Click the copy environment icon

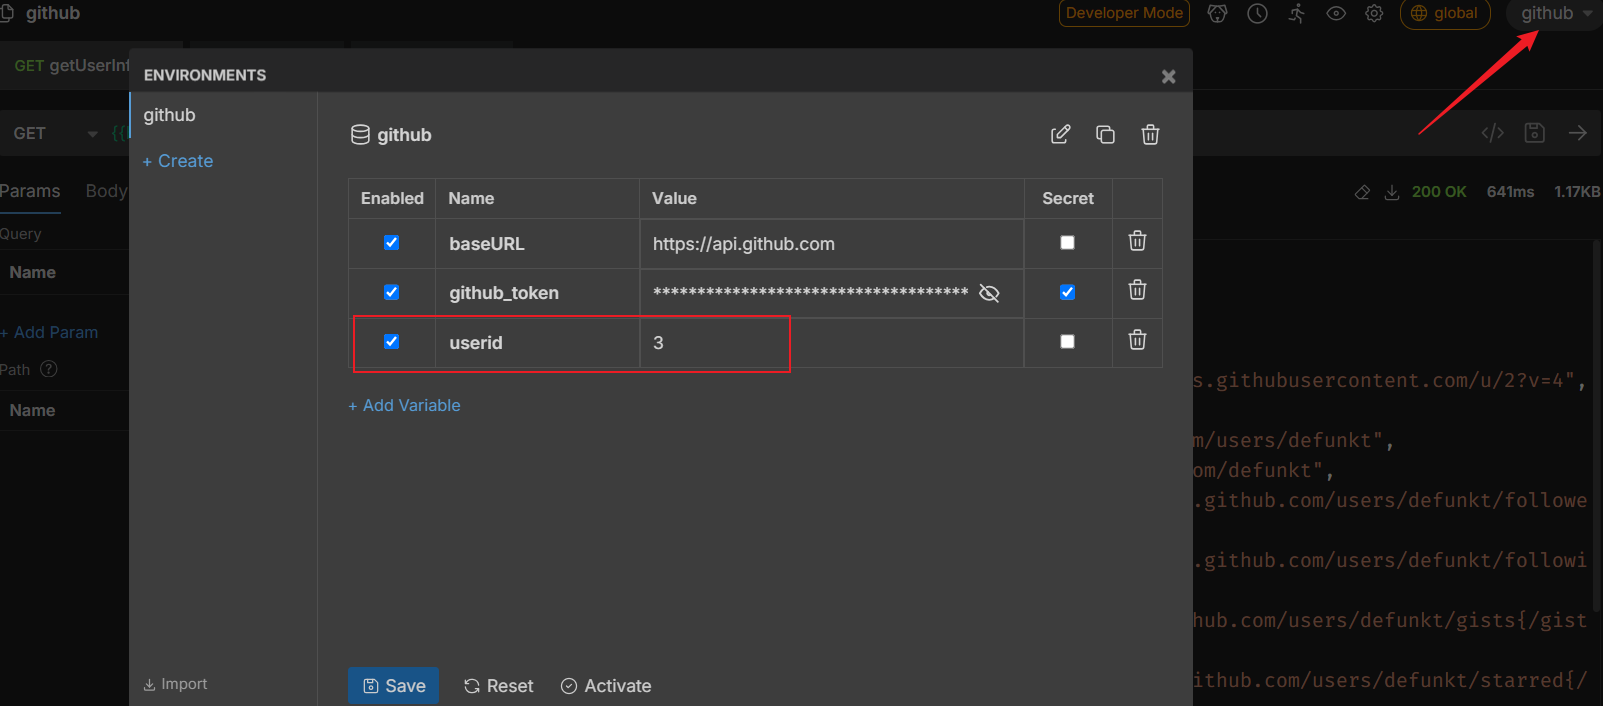[1105, 134]
